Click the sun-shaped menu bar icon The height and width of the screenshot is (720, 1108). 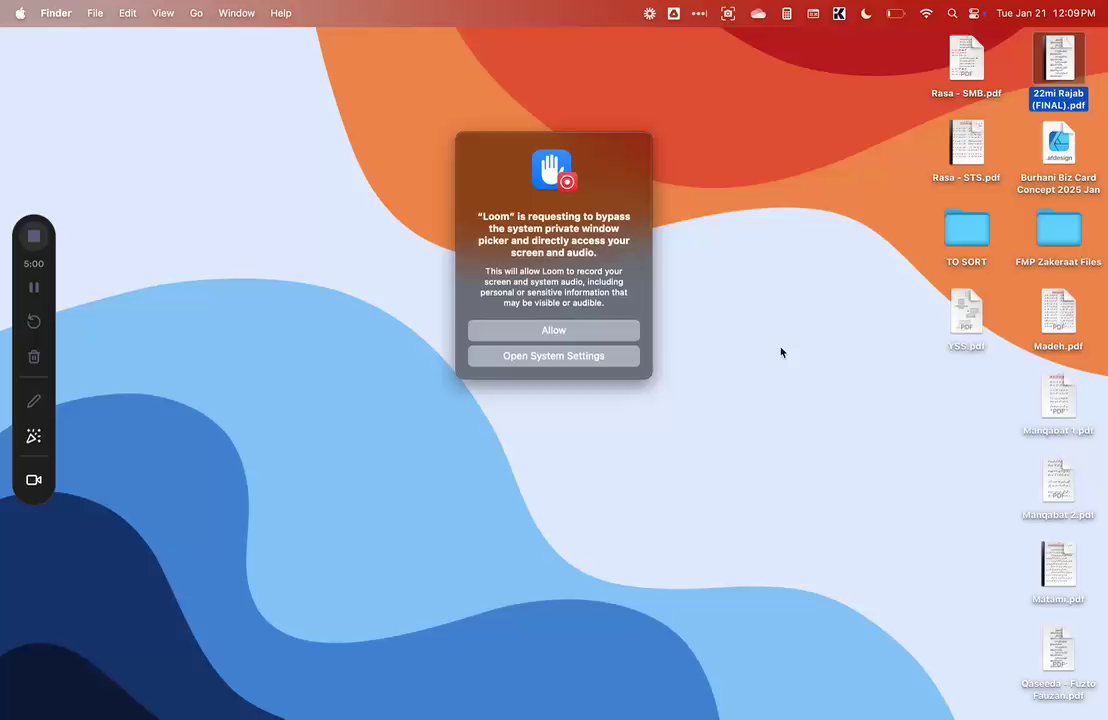[649, 13]
